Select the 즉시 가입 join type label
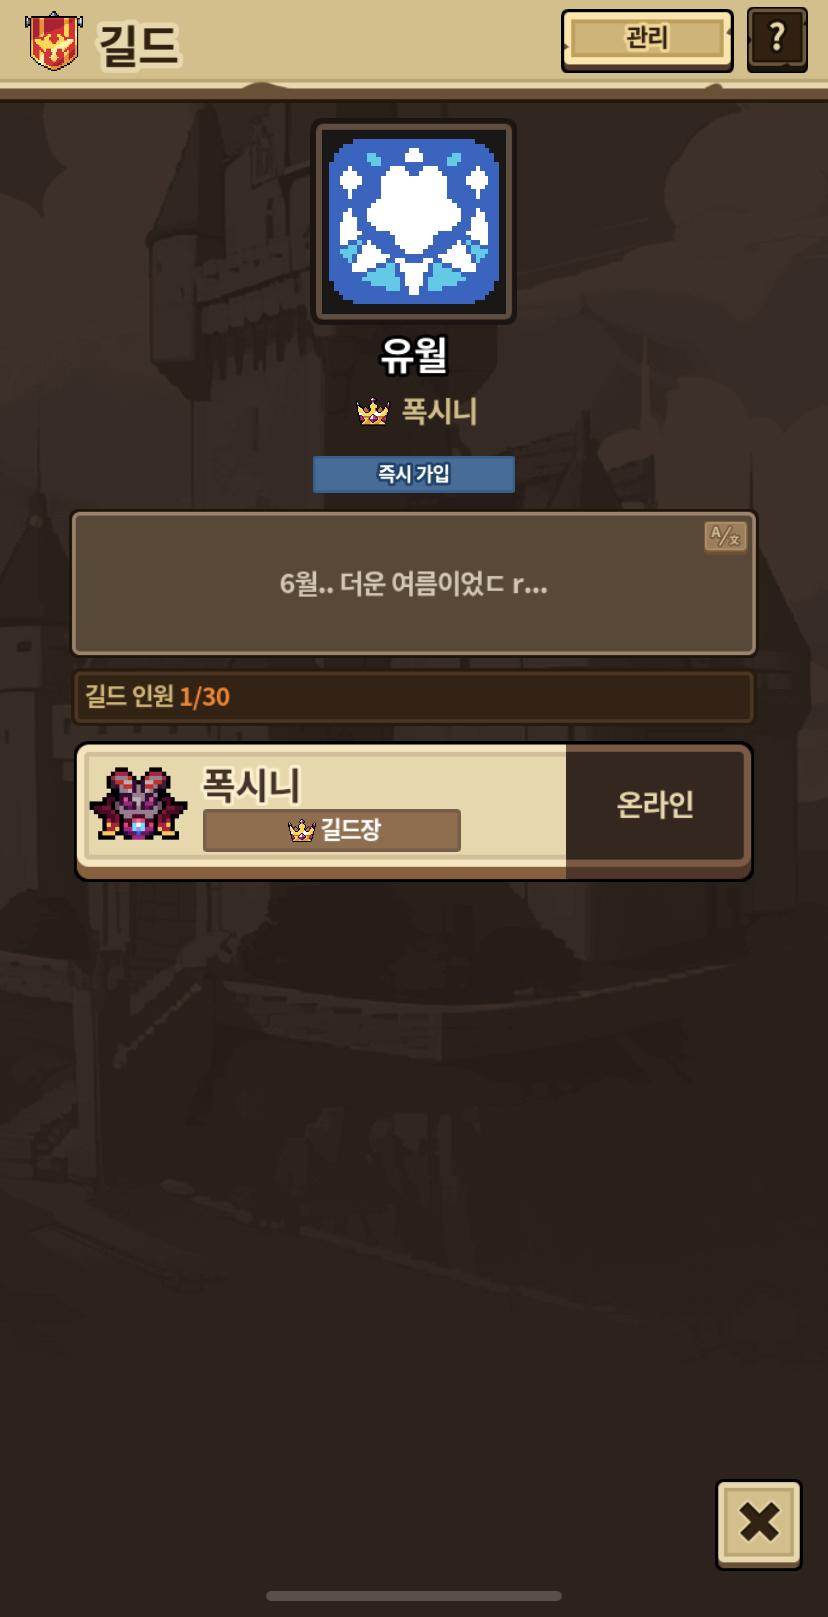Image resolution: width=828 pixels, height=1617 pixels. coord(414,474)
